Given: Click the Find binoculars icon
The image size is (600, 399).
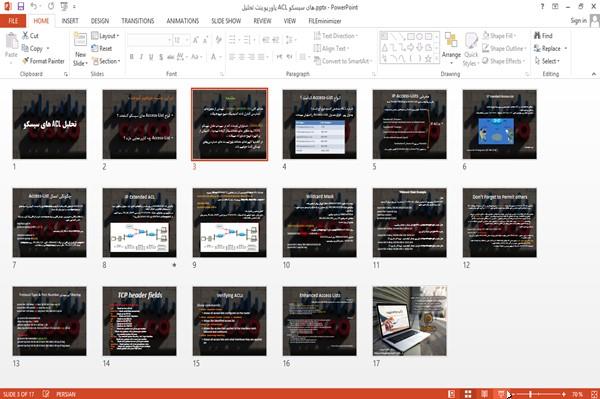Looking at the screenshot, I should click(537, 36).
